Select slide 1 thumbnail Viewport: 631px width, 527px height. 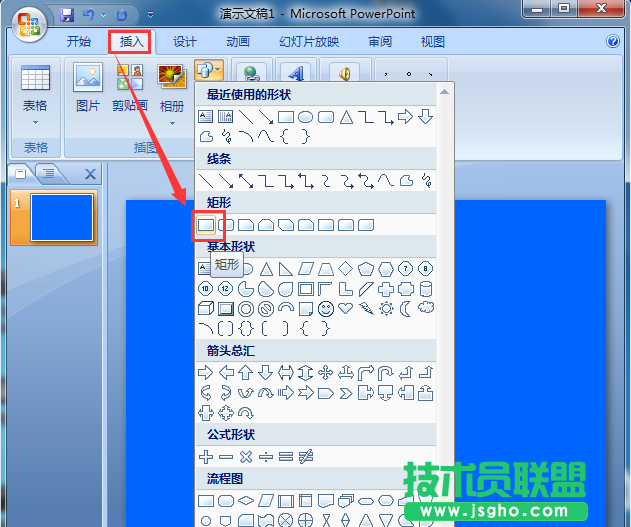tap(62, 218)
